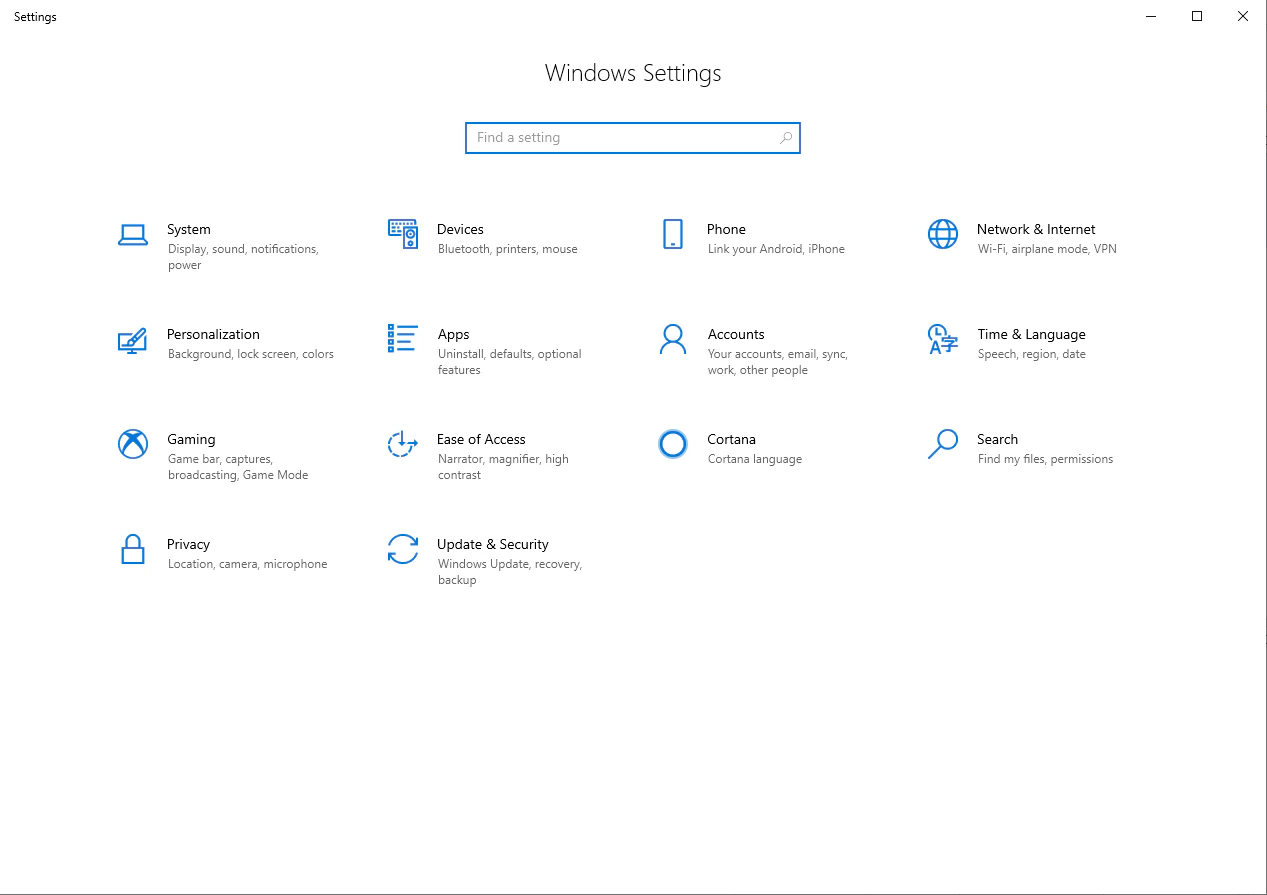The width and height of the screenshot is (1267, 895).
Task: Click the Apps list icon
Action: pos(402,340)
